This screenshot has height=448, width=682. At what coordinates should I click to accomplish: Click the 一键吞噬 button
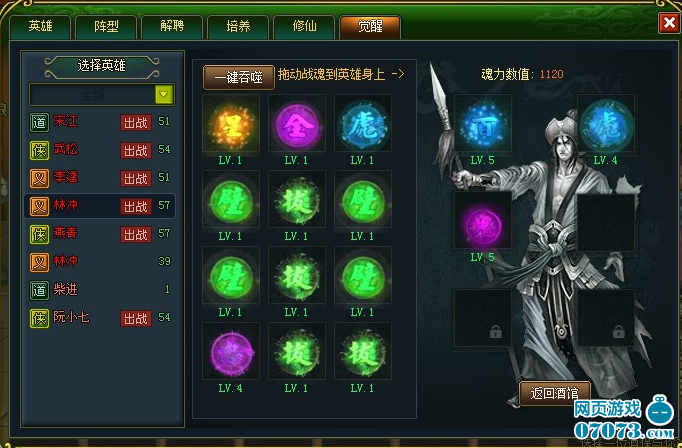239,77
